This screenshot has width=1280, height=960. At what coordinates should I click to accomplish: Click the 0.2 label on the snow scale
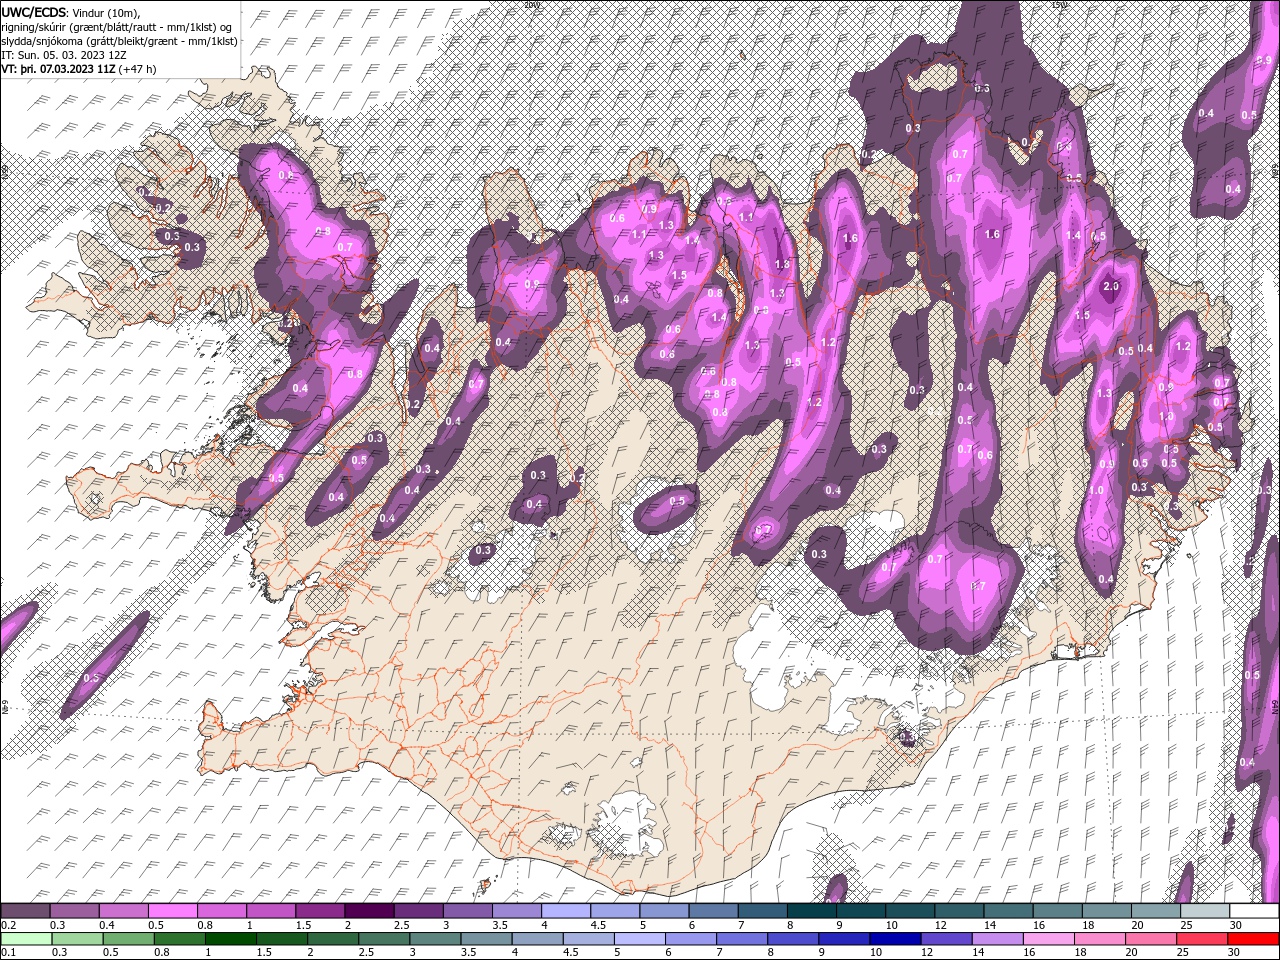tap(9, 925)
